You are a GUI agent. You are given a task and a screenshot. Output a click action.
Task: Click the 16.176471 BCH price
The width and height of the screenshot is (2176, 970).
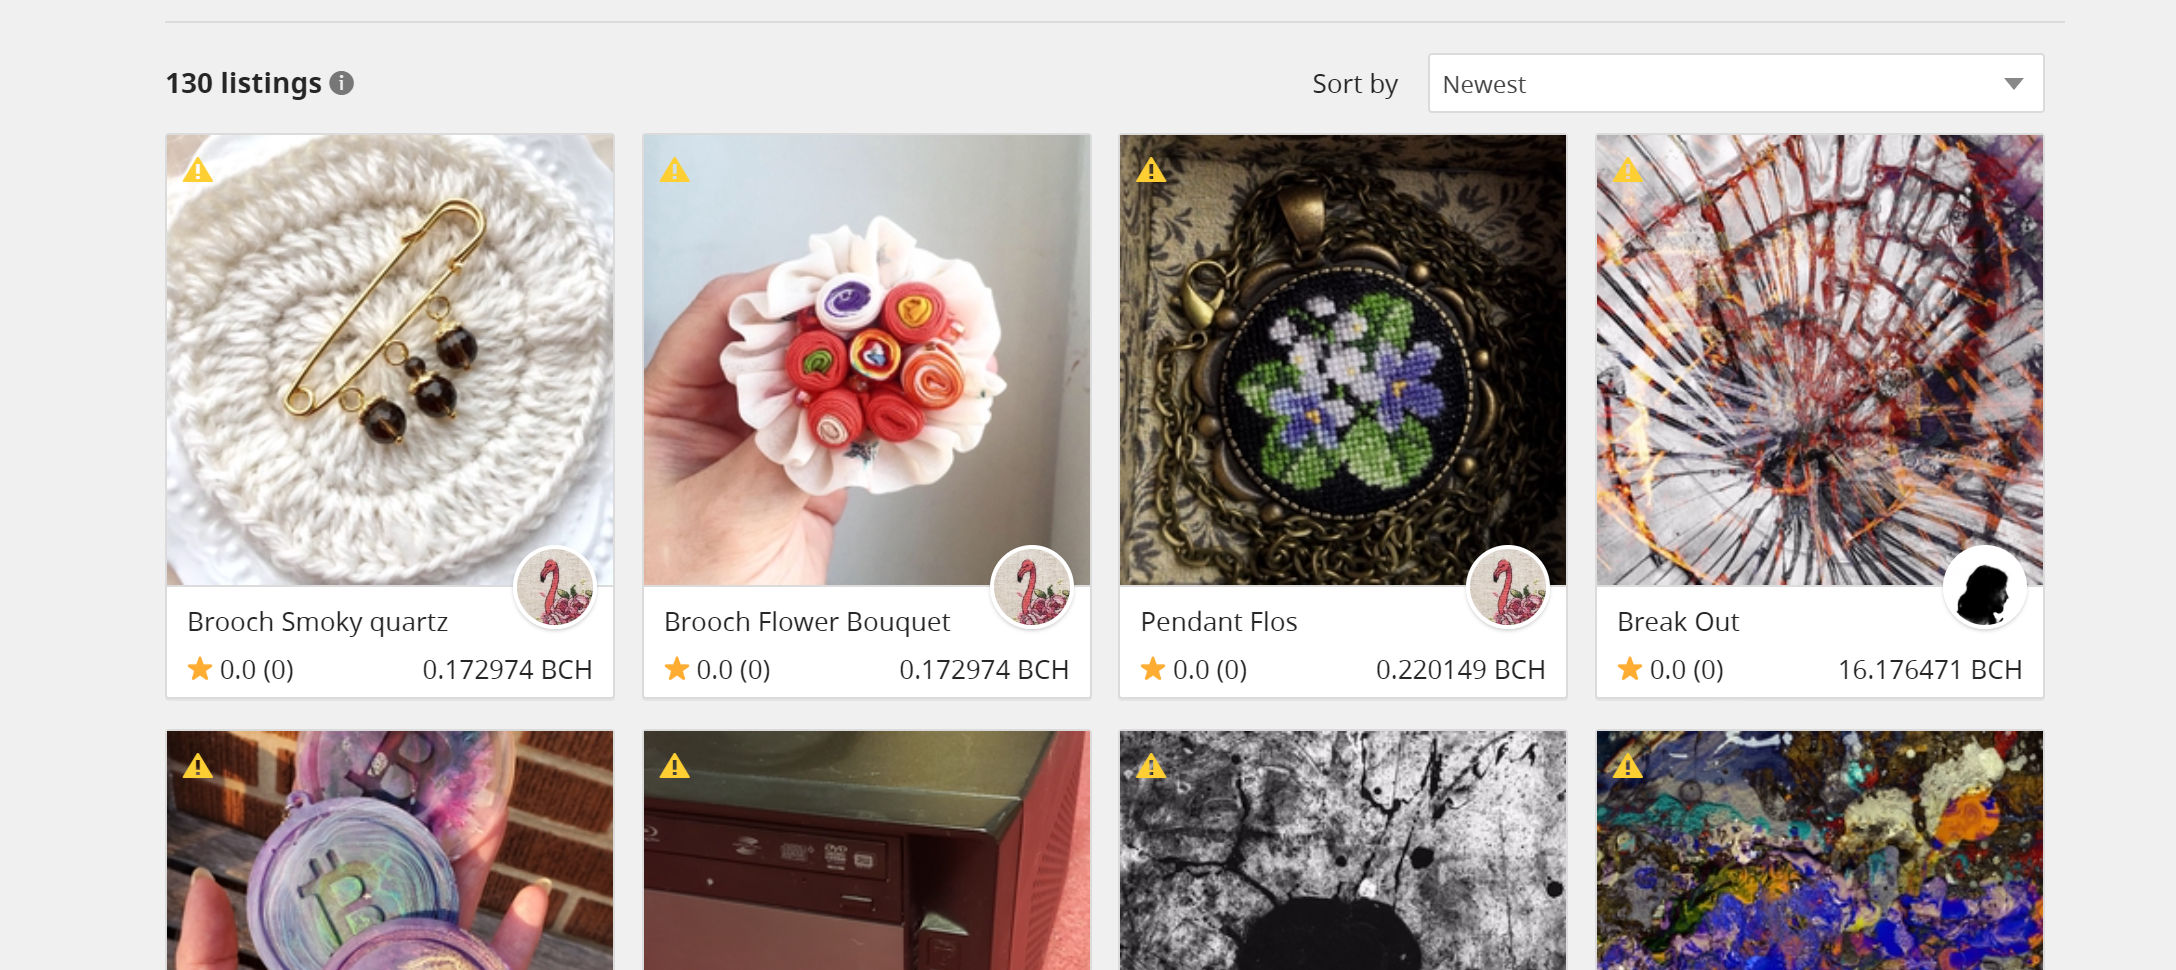1930,669
